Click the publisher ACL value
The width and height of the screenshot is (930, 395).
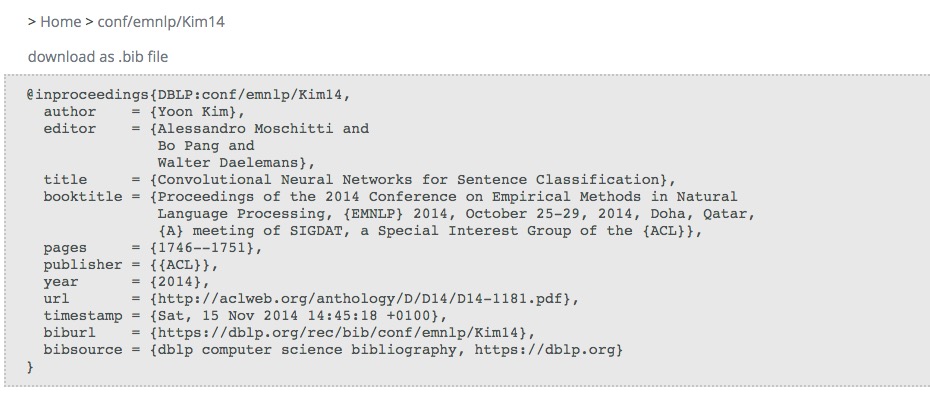184,265
